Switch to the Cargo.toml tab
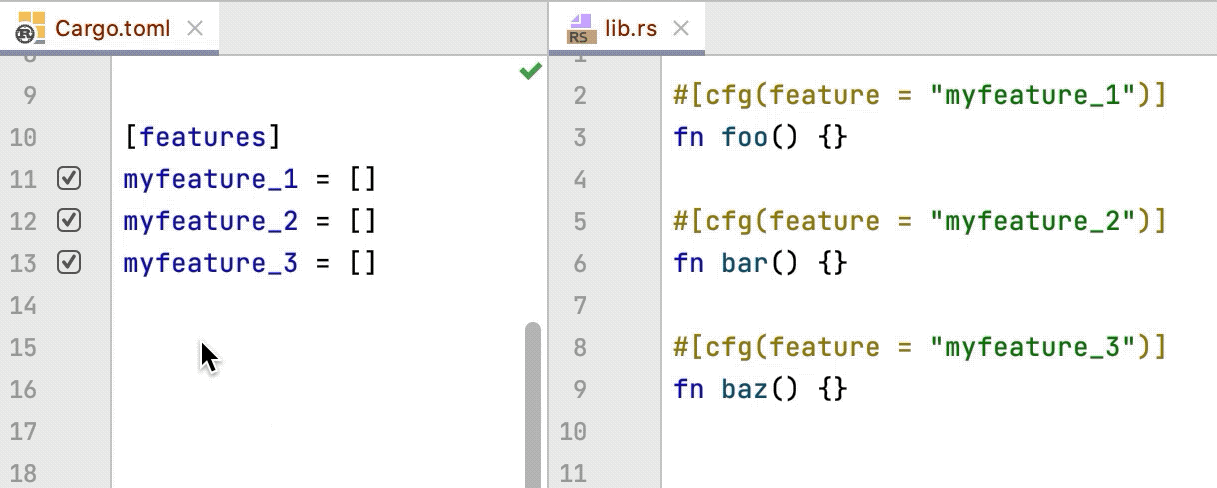1217x488 pixels. (112, 28)
